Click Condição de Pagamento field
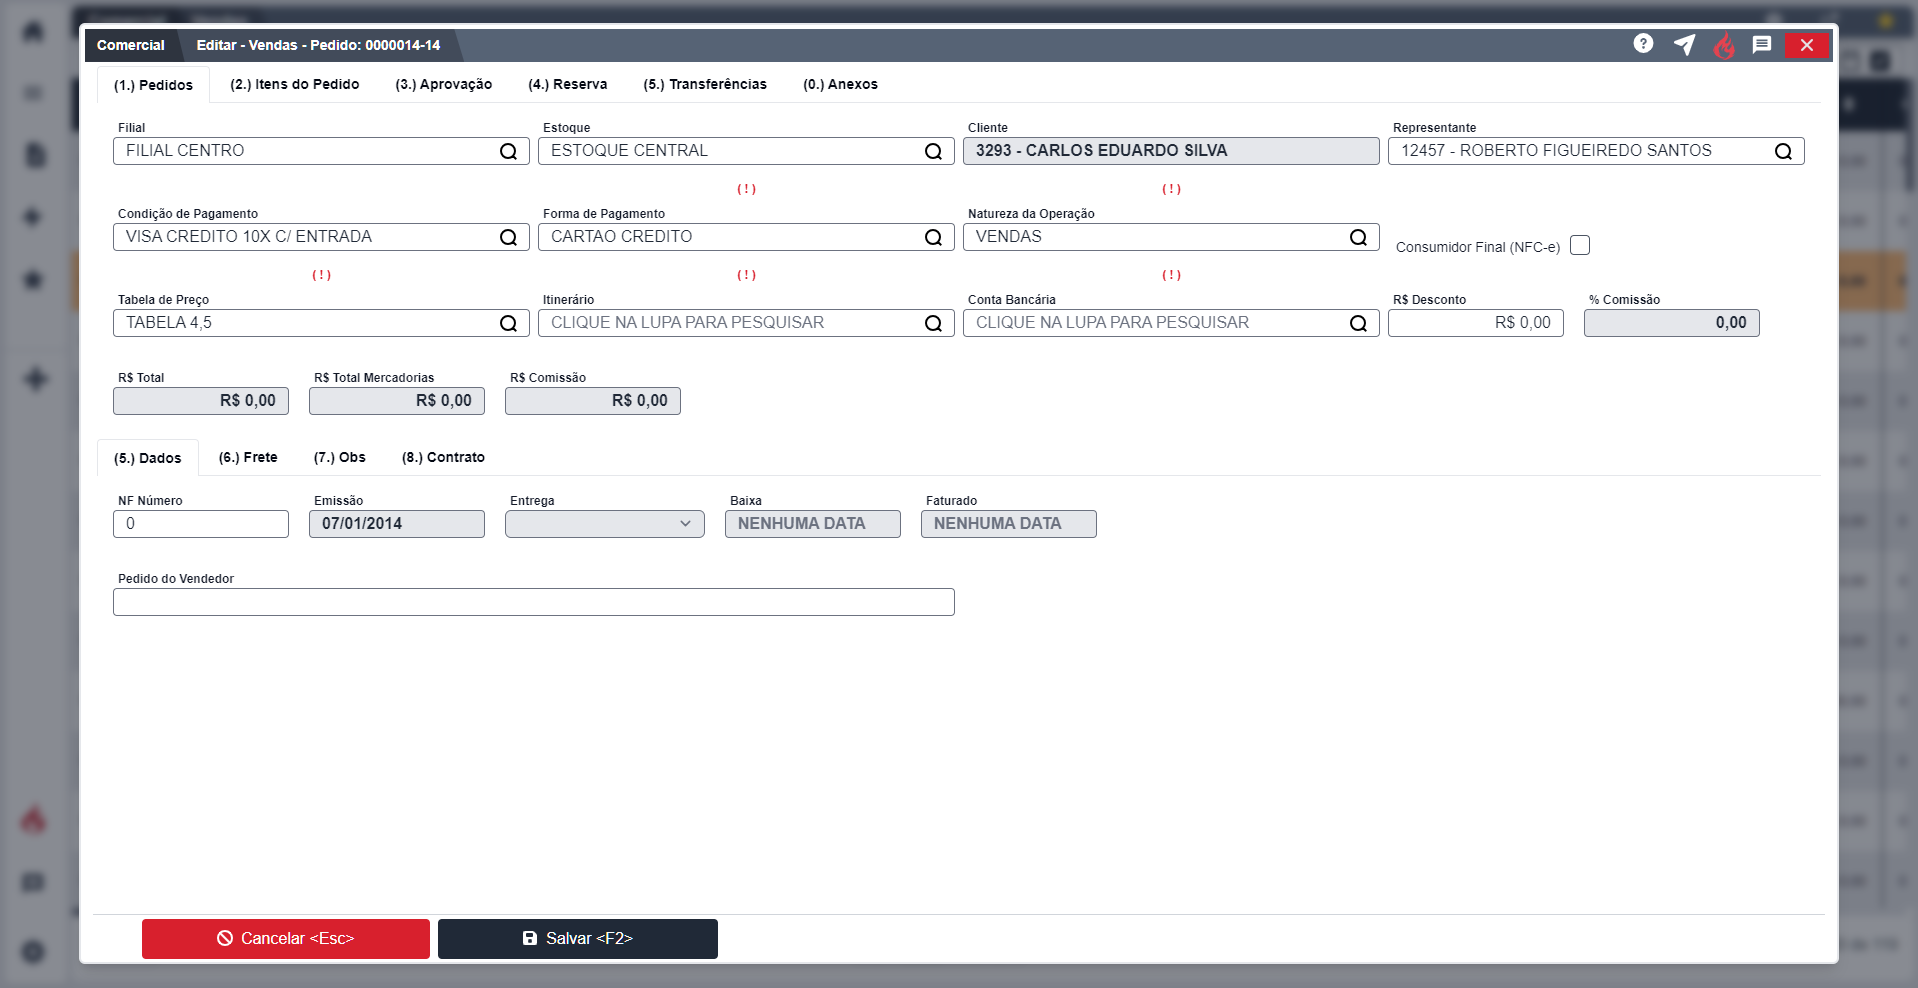This screenshot has width=1918, height=988. (321, 237)
